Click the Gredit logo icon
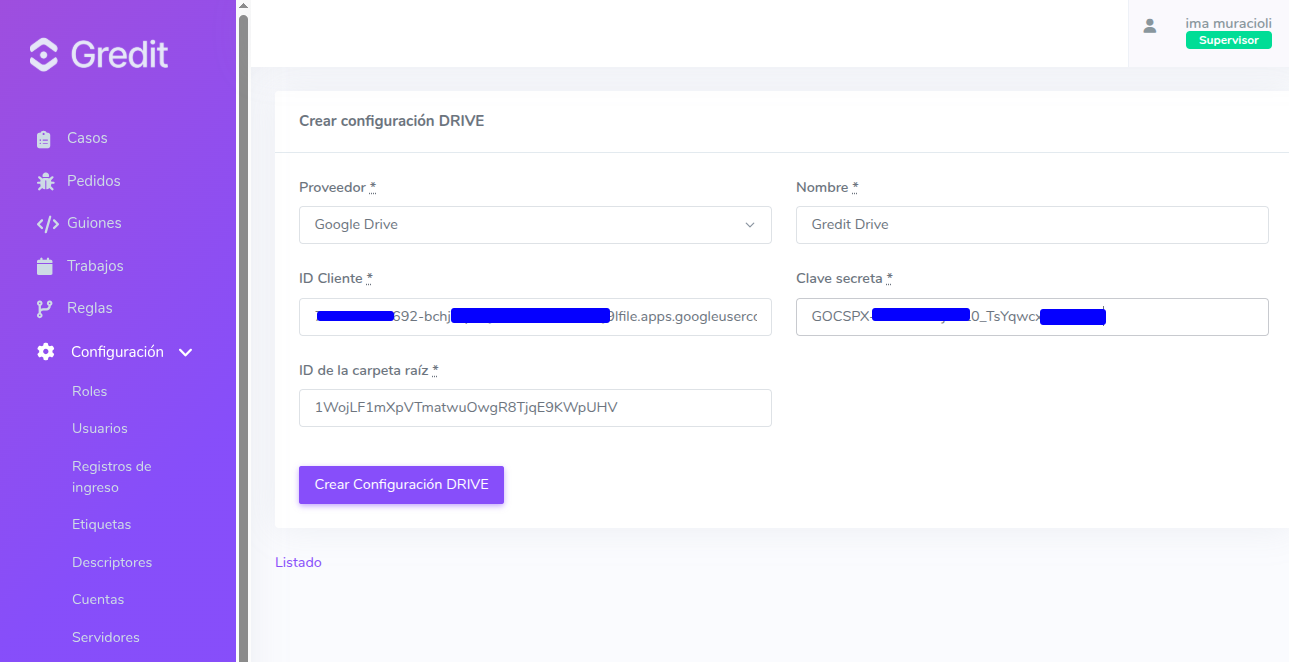This screenshot has height=662, width=1289. click(44, 54)
